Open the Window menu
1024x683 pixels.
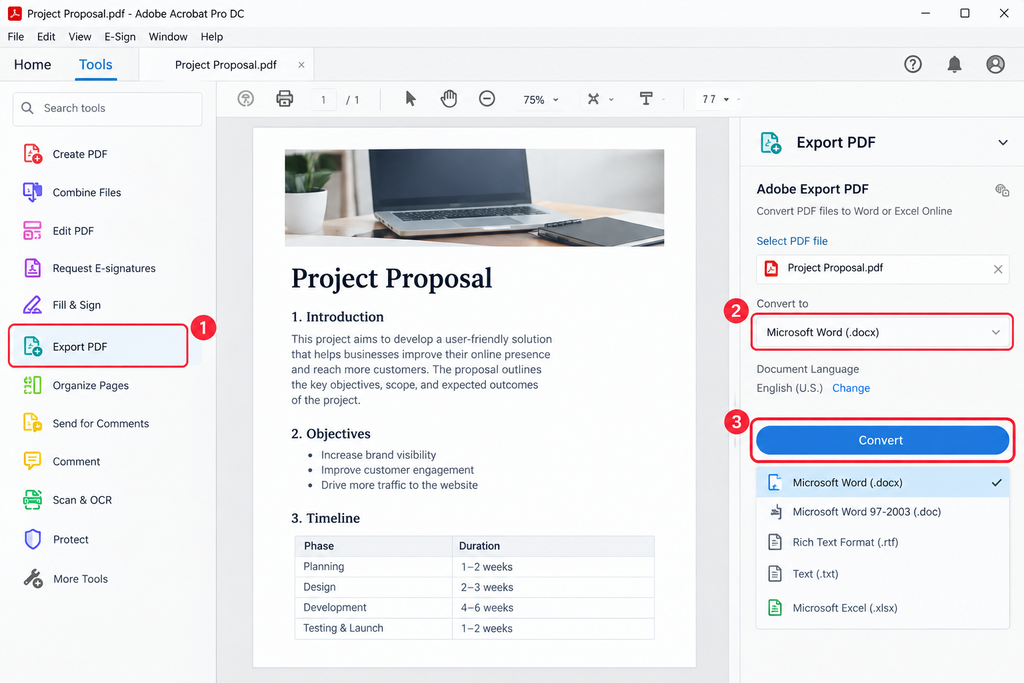[168, 37]
